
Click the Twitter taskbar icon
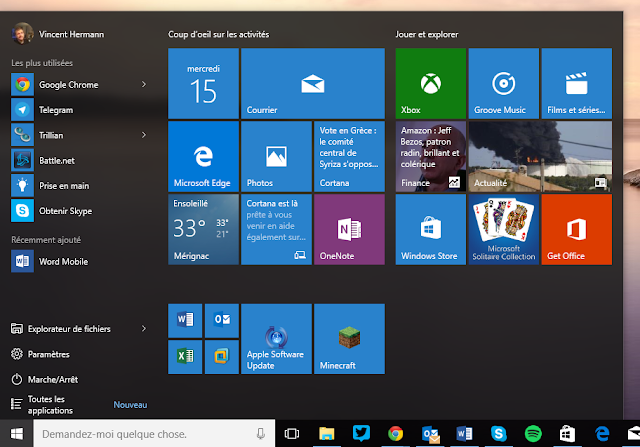click(x=361, y=434)
